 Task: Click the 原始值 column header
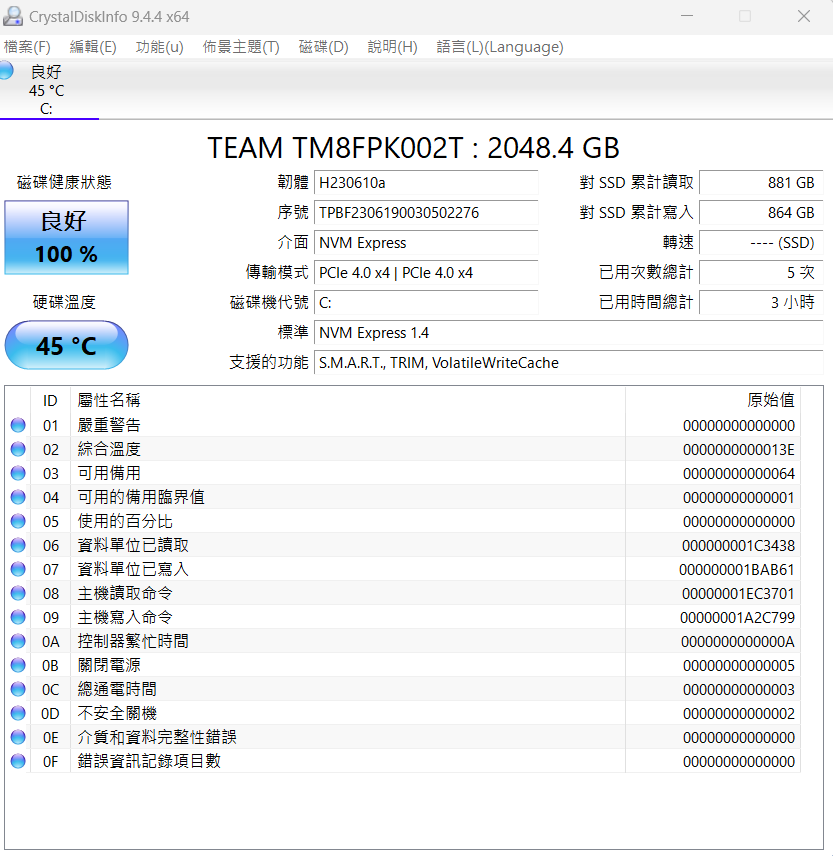coord(770,400)
